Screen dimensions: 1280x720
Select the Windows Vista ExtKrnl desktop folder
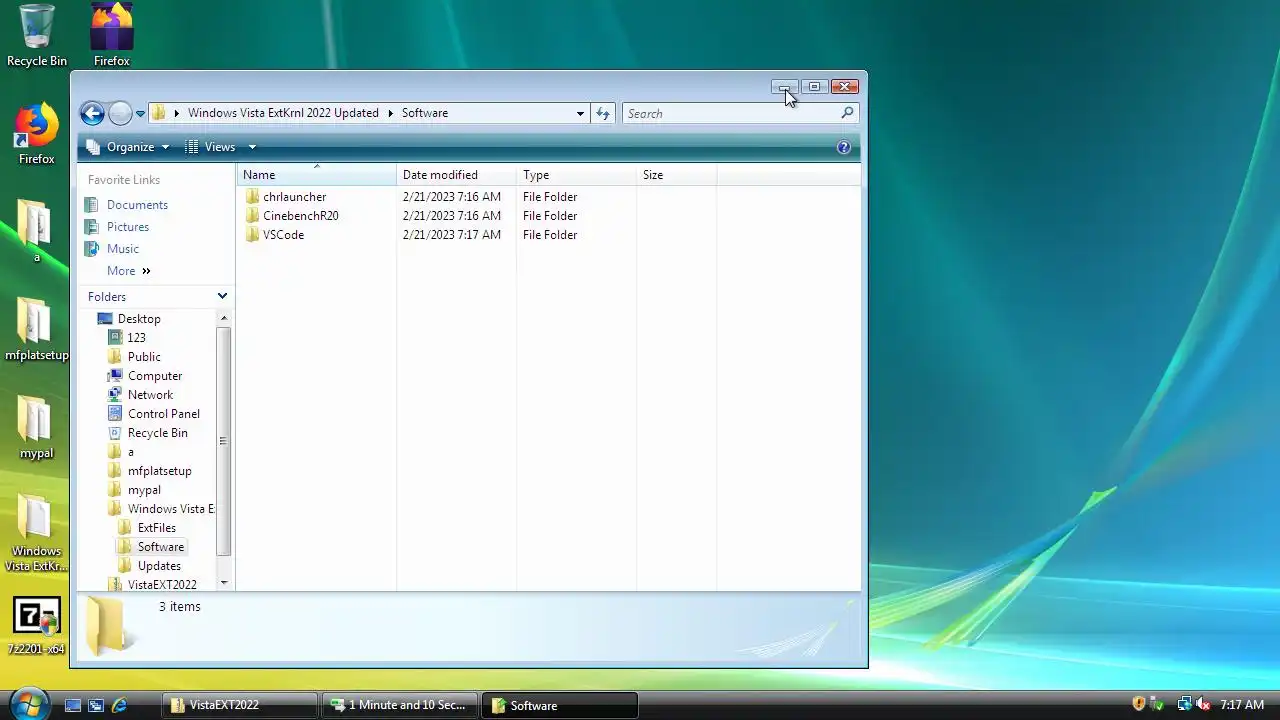coord(37,533)
